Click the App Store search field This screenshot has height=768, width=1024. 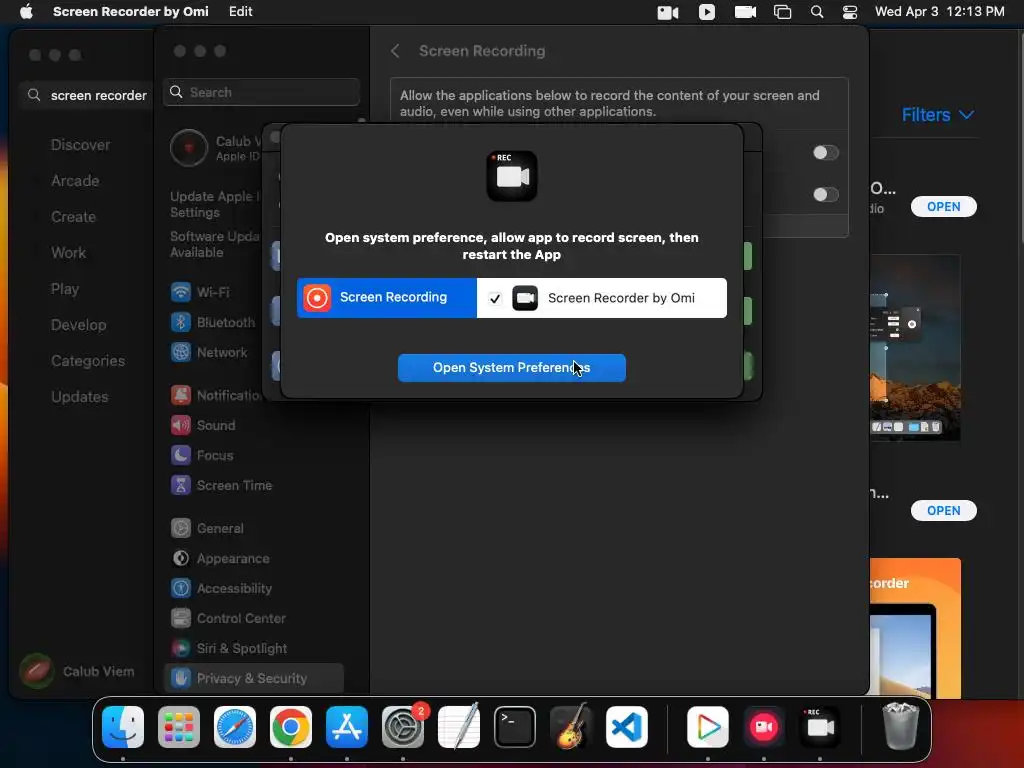point(87,95)
